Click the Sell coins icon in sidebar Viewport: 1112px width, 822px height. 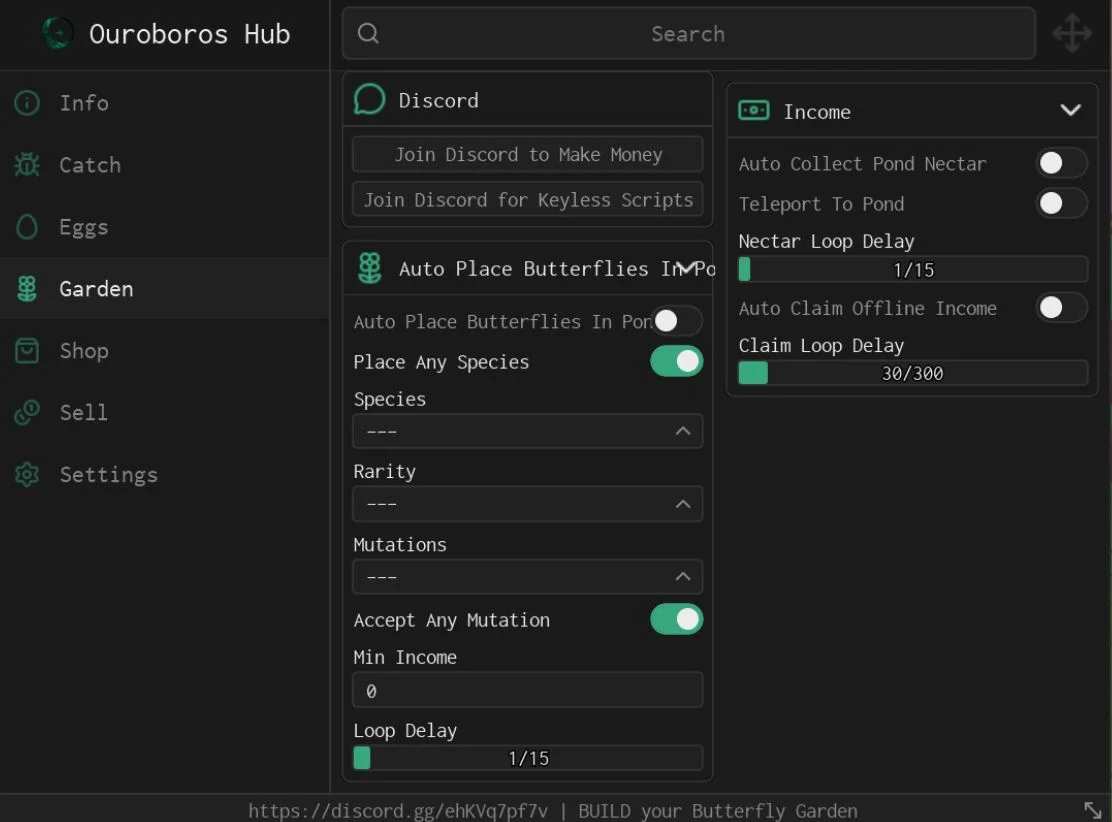click(27, 412)
